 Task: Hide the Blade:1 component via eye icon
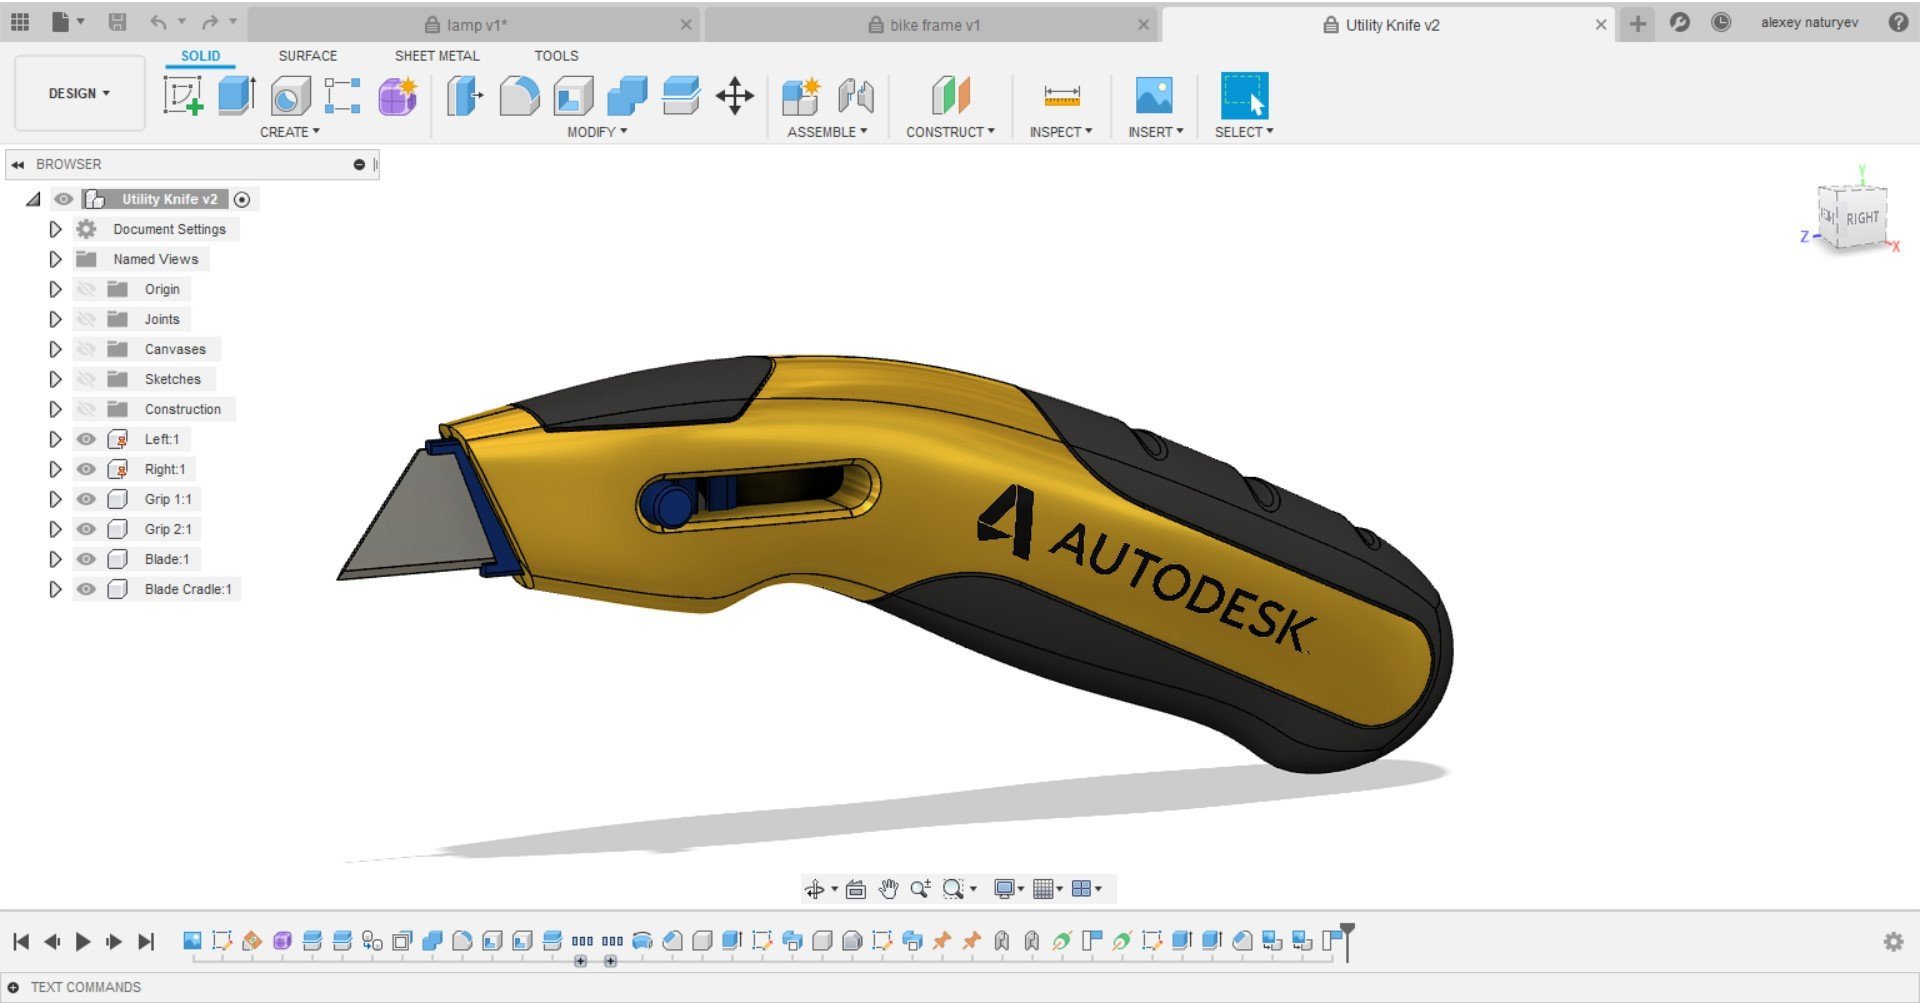87,559
